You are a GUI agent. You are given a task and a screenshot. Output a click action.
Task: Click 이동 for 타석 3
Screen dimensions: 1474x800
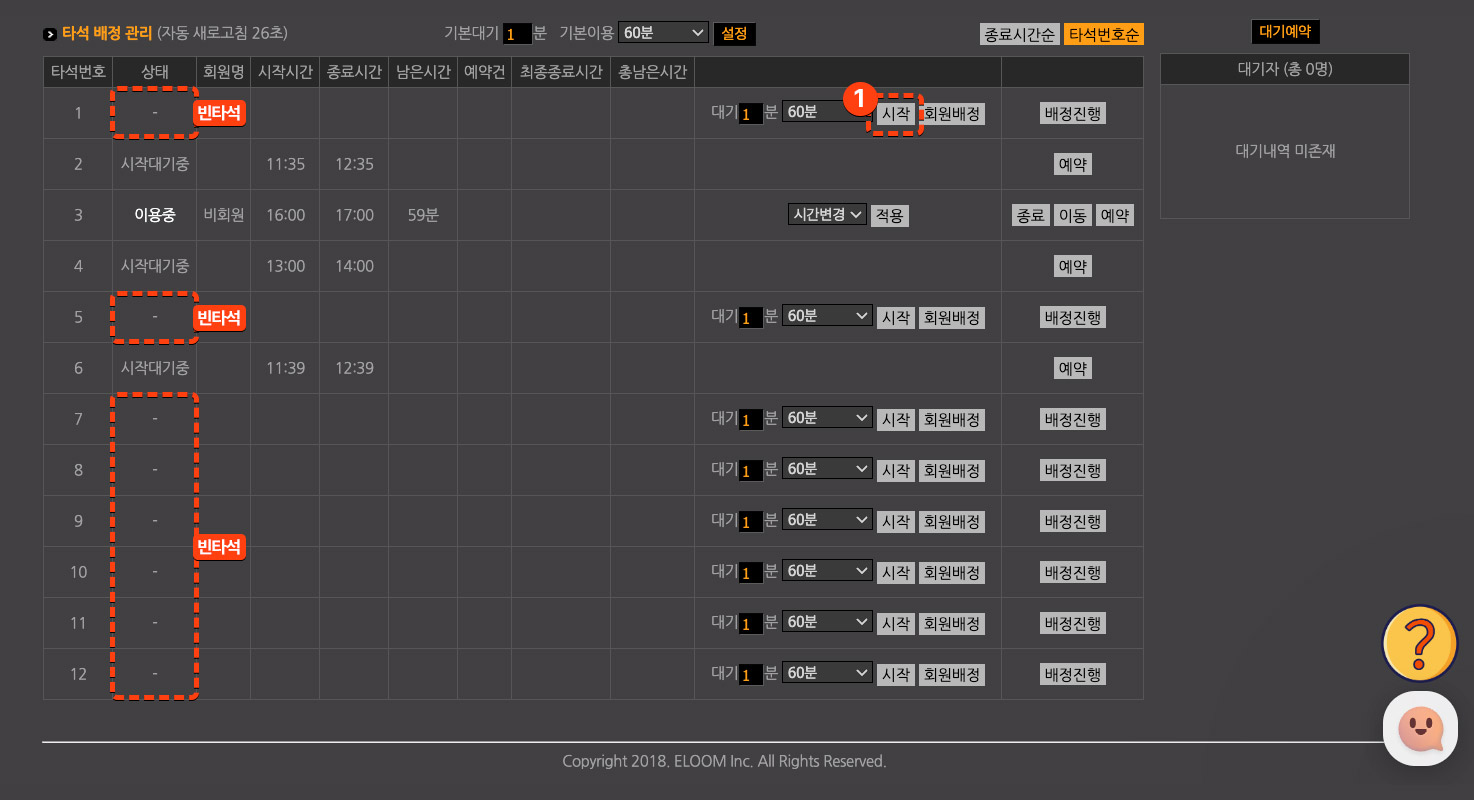(x=1072, y=216)
